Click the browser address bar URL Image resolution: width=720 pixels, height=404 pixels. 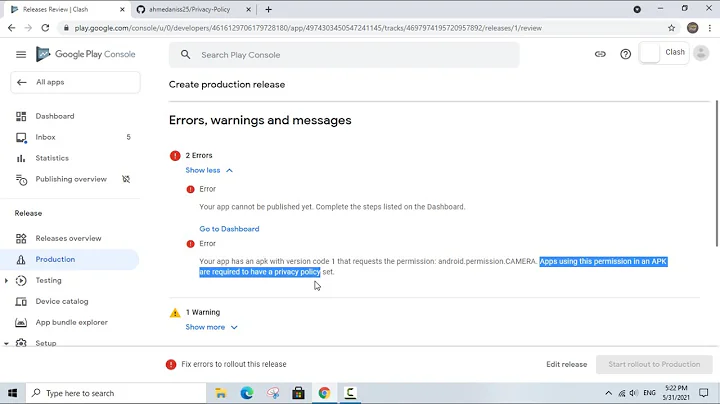tap(308, 28)
